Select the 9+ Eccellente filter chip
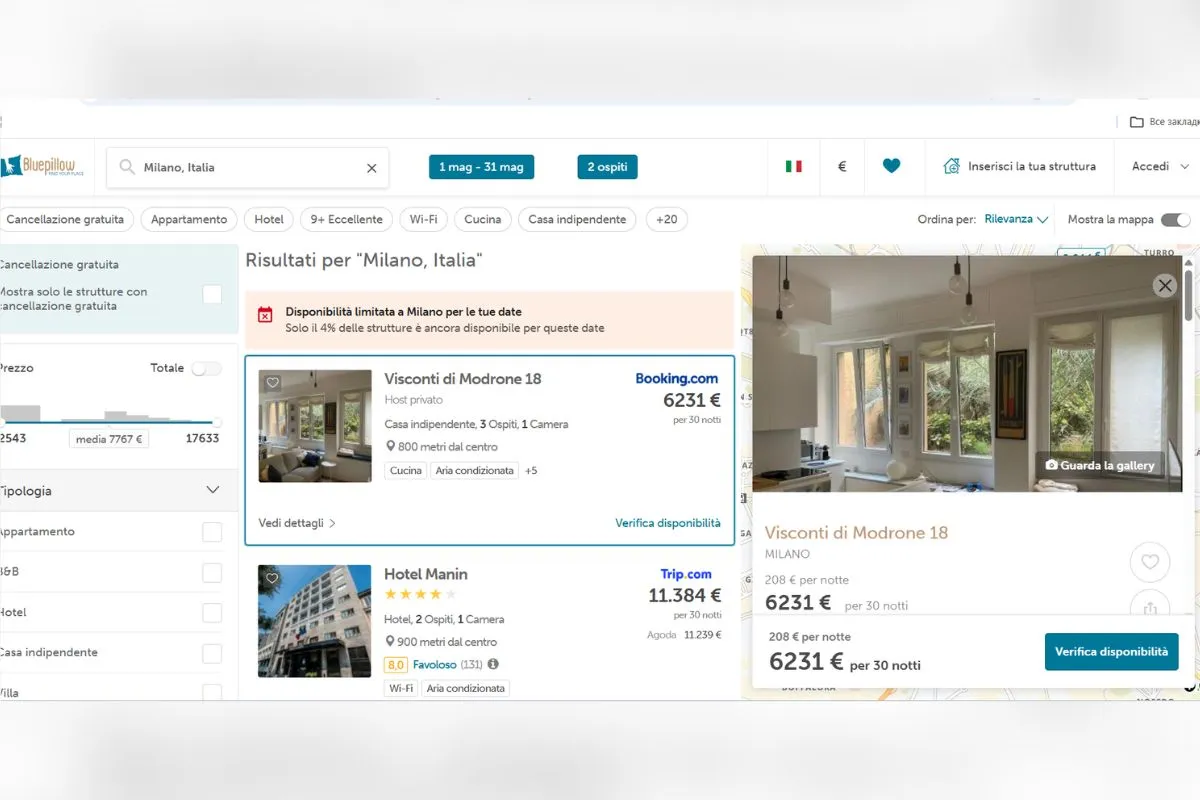This screenshot has height=800, width=1200. click(346, 220)
